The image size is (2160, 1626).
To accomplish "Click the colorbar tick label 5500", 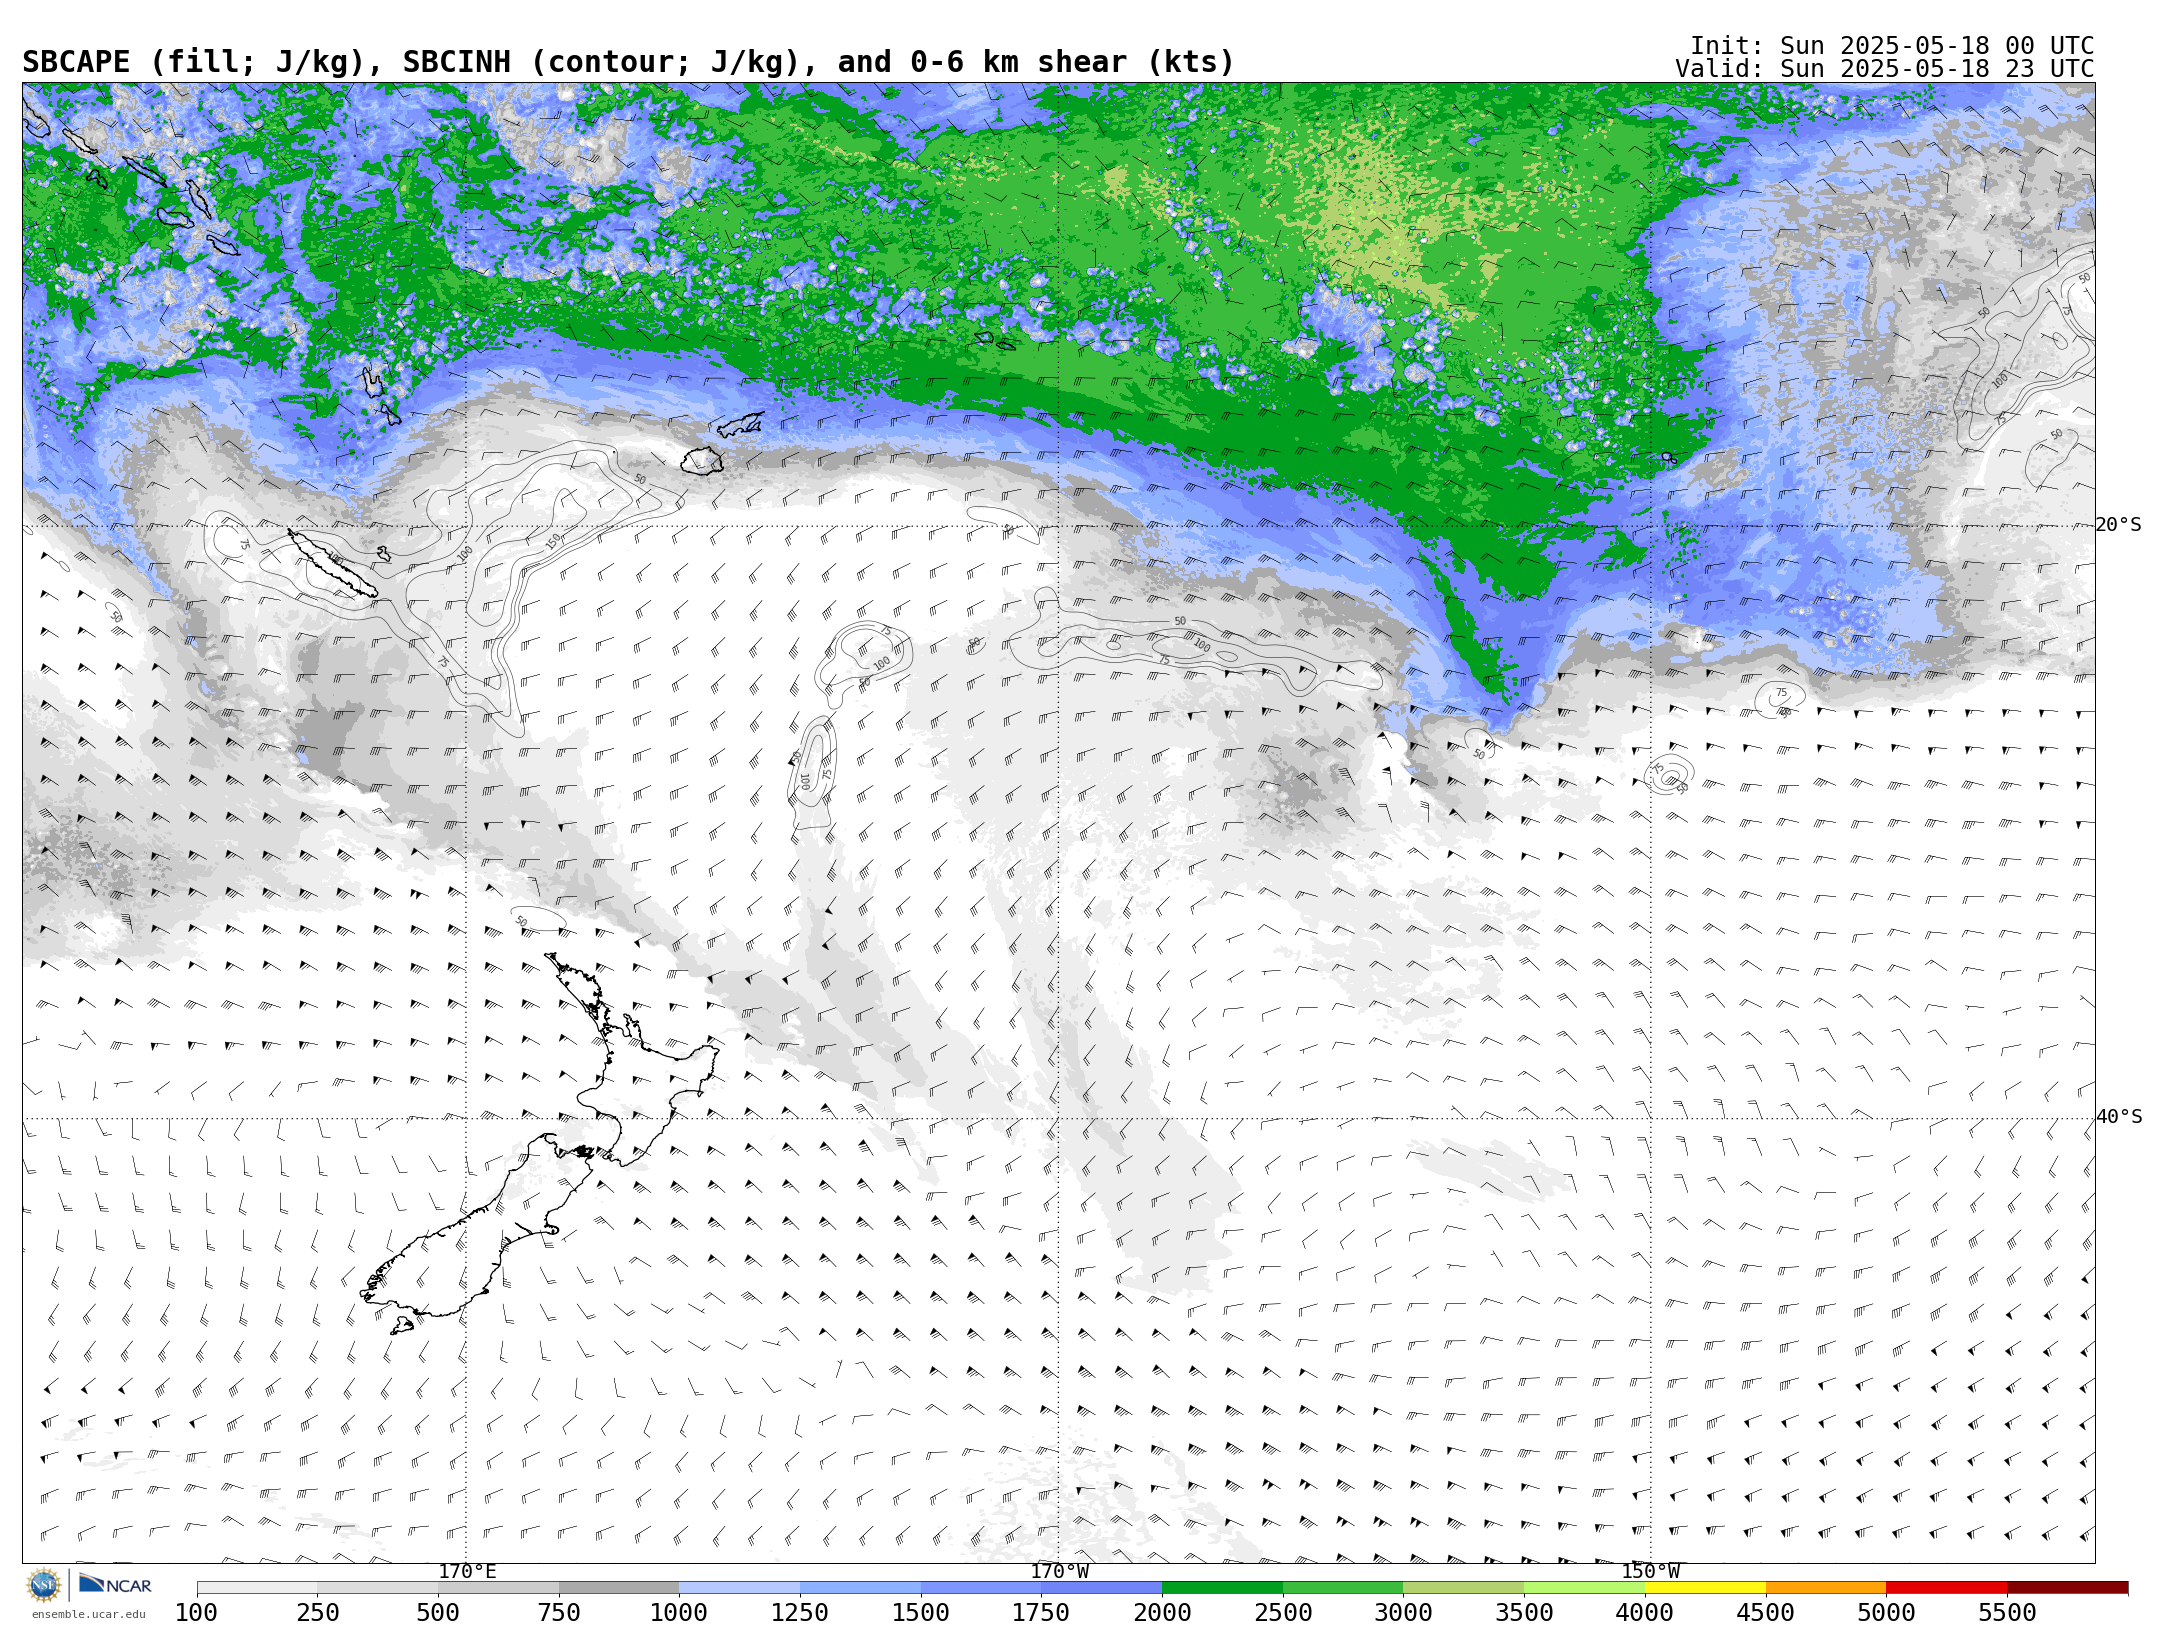I will click(2007, 1612).
